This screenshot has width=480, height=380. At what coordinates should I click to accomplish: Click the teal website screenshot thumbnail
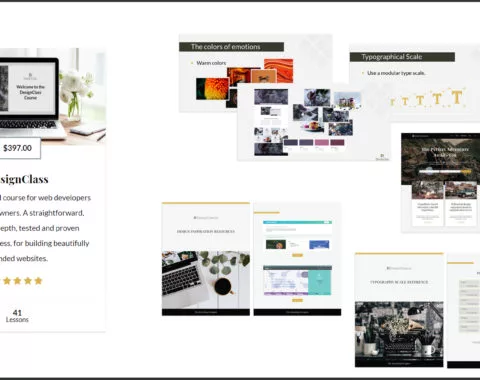click(320, 280)
